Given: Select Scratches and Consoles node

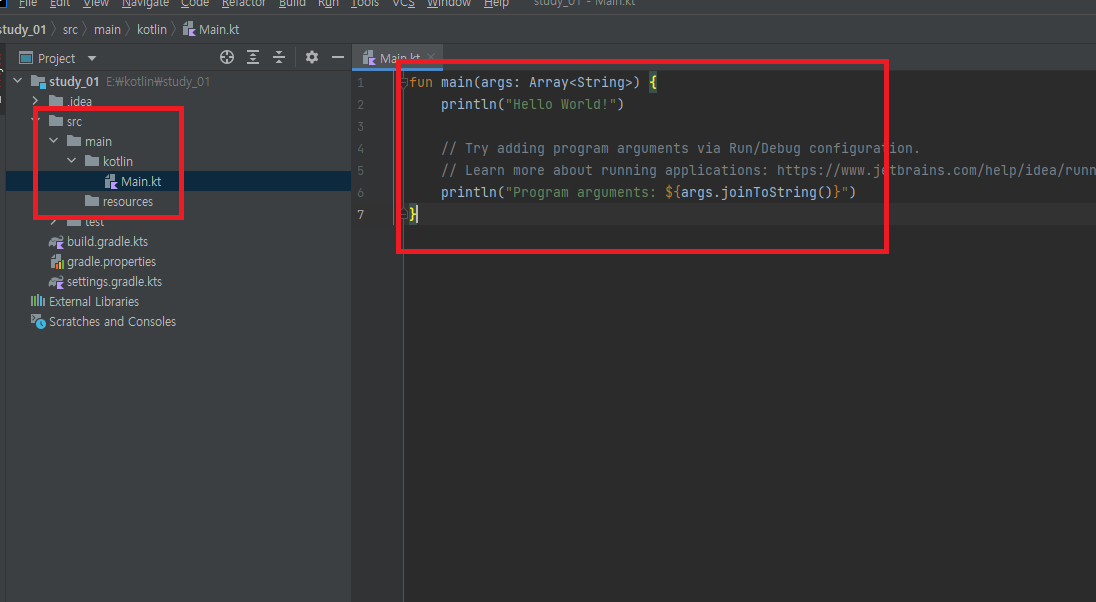Looking at the screenshot, I should (x=112, y=322).
